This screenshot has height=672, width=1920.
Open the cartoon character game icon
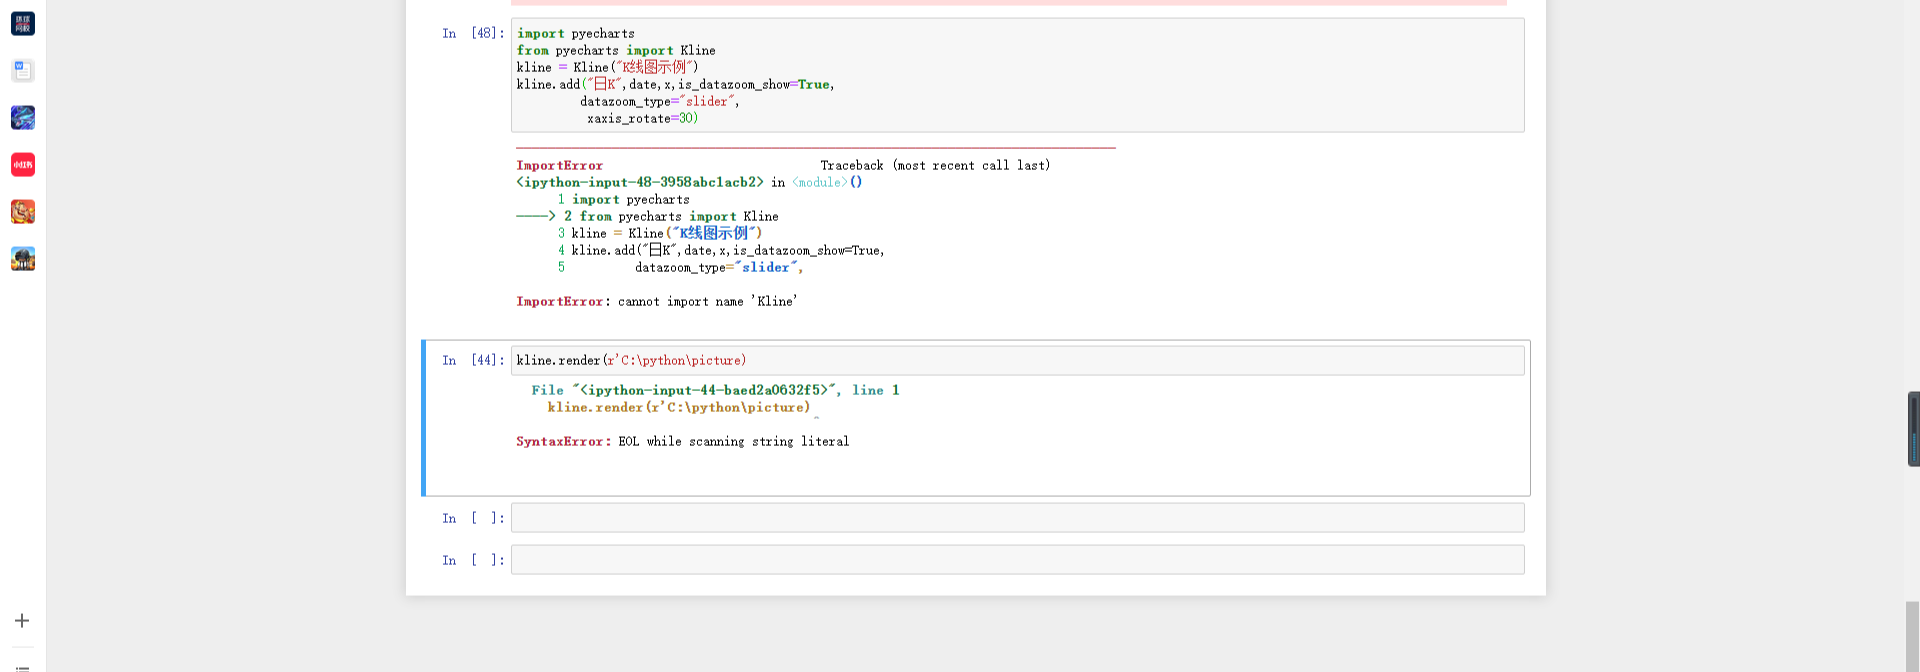[x=23, y=212]
